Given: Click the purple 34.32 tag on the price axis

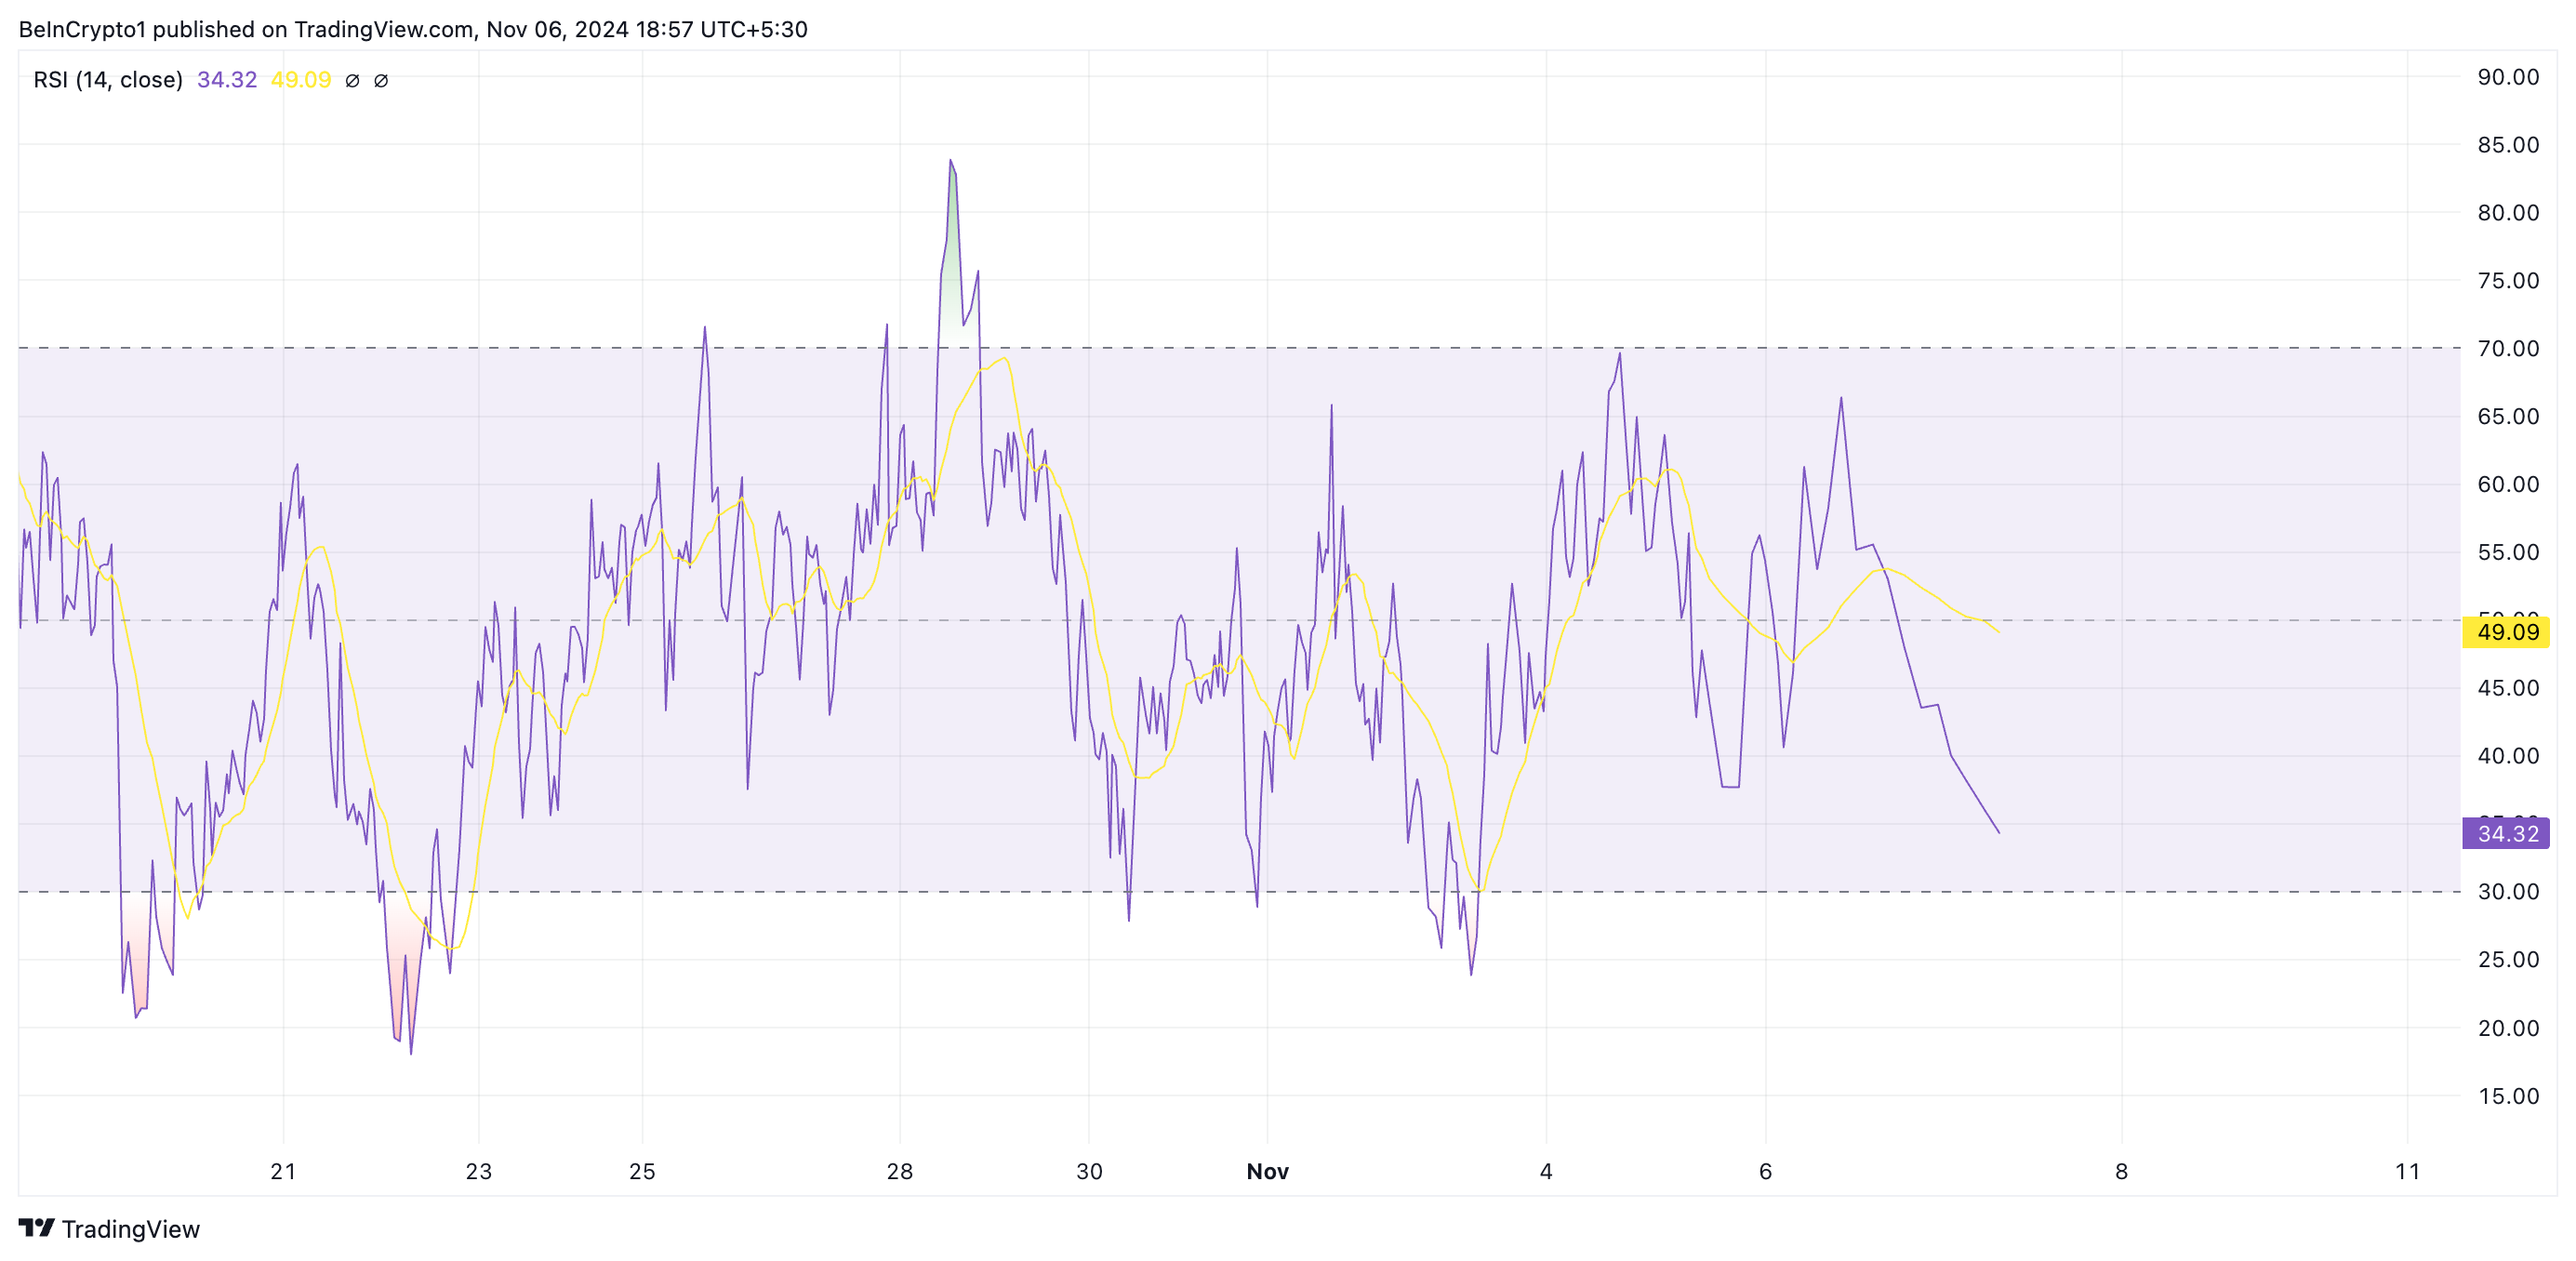Looking at the screenshot, I should click(x=2506, y=833).
